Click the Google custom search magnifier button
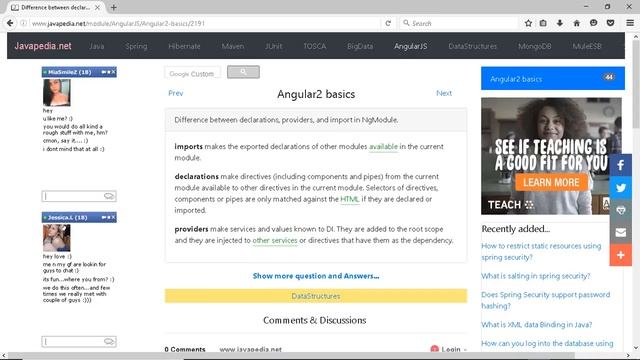Screen dimensions: 640x360 click(x=243, y=72)
